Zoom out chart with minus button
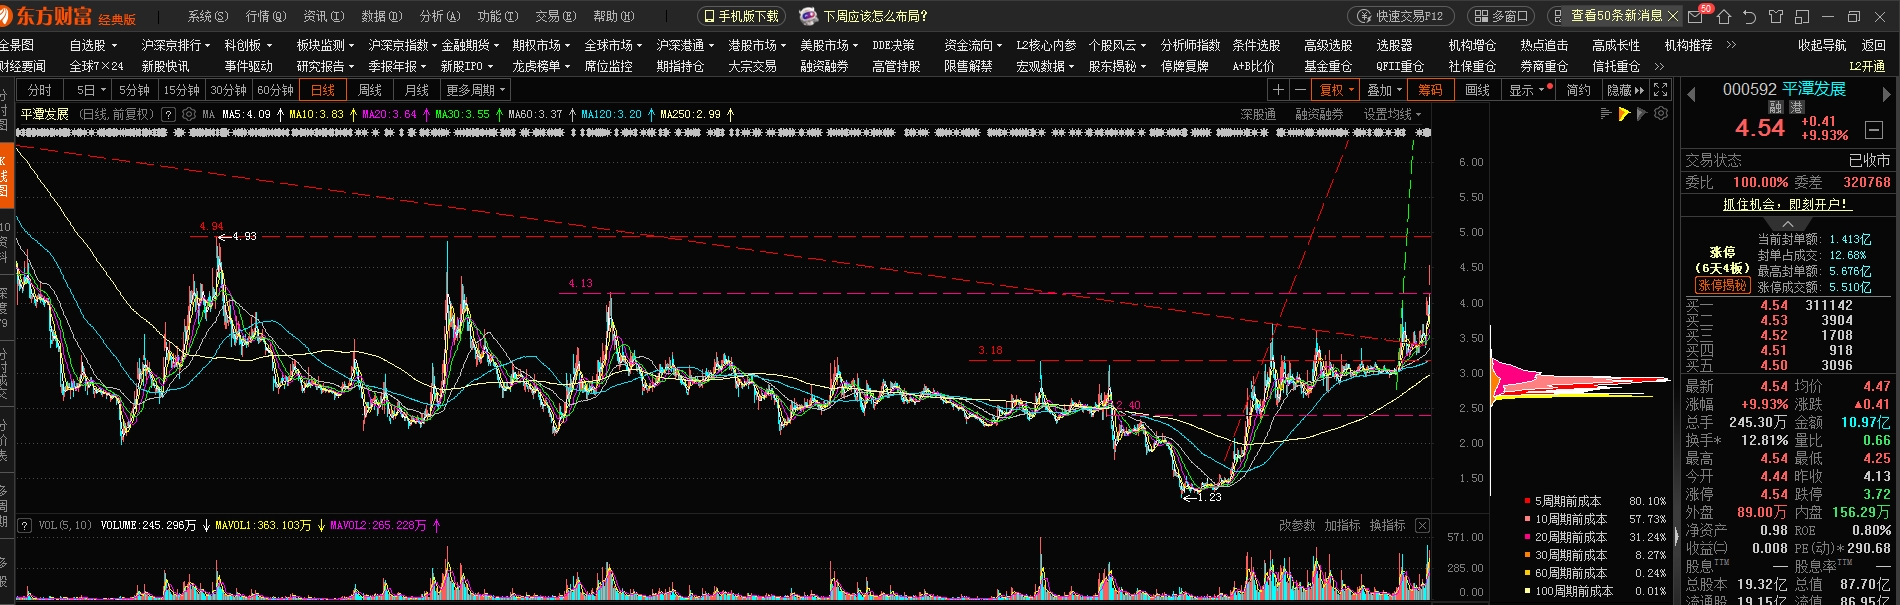Image resolution: width=1900 pixels, height=605 pixels. coord(1300,90)
